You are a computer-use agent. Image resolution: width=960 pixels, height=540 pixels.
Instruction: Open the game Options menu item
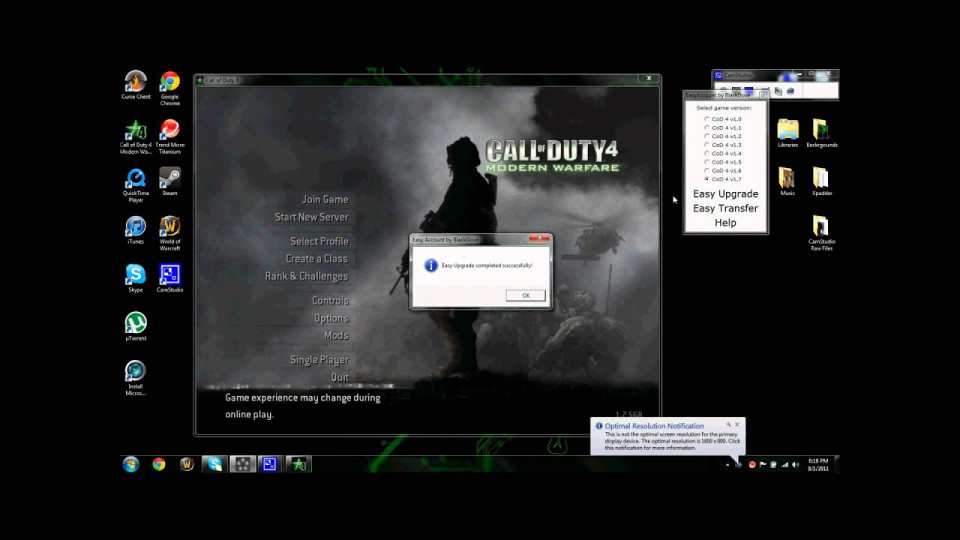[331, 318]
